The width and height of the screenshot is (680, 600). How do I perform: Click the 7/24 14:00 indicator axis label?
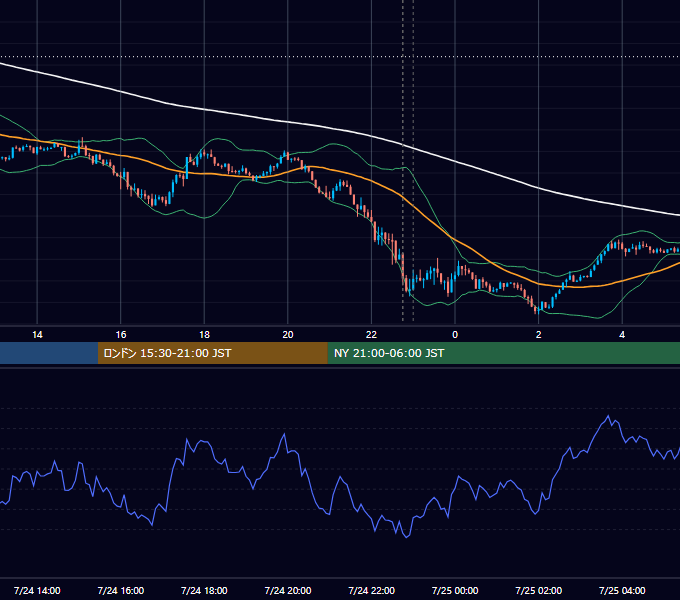[37, 590]
